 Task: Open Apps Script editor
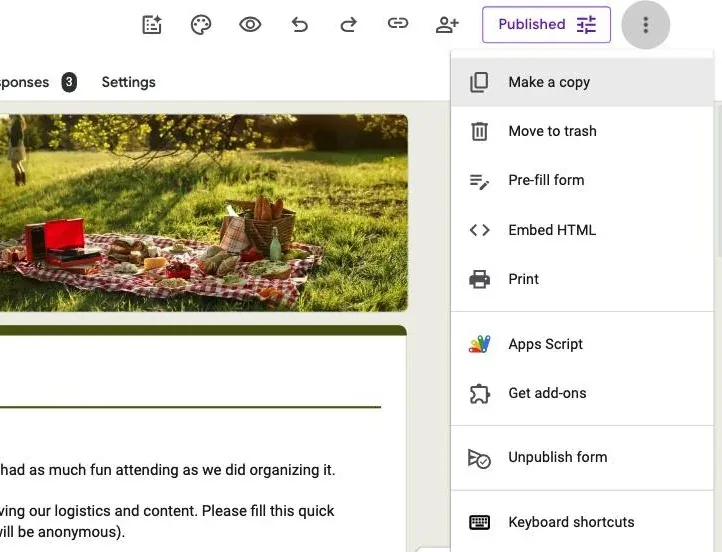(x=582, y=344)
